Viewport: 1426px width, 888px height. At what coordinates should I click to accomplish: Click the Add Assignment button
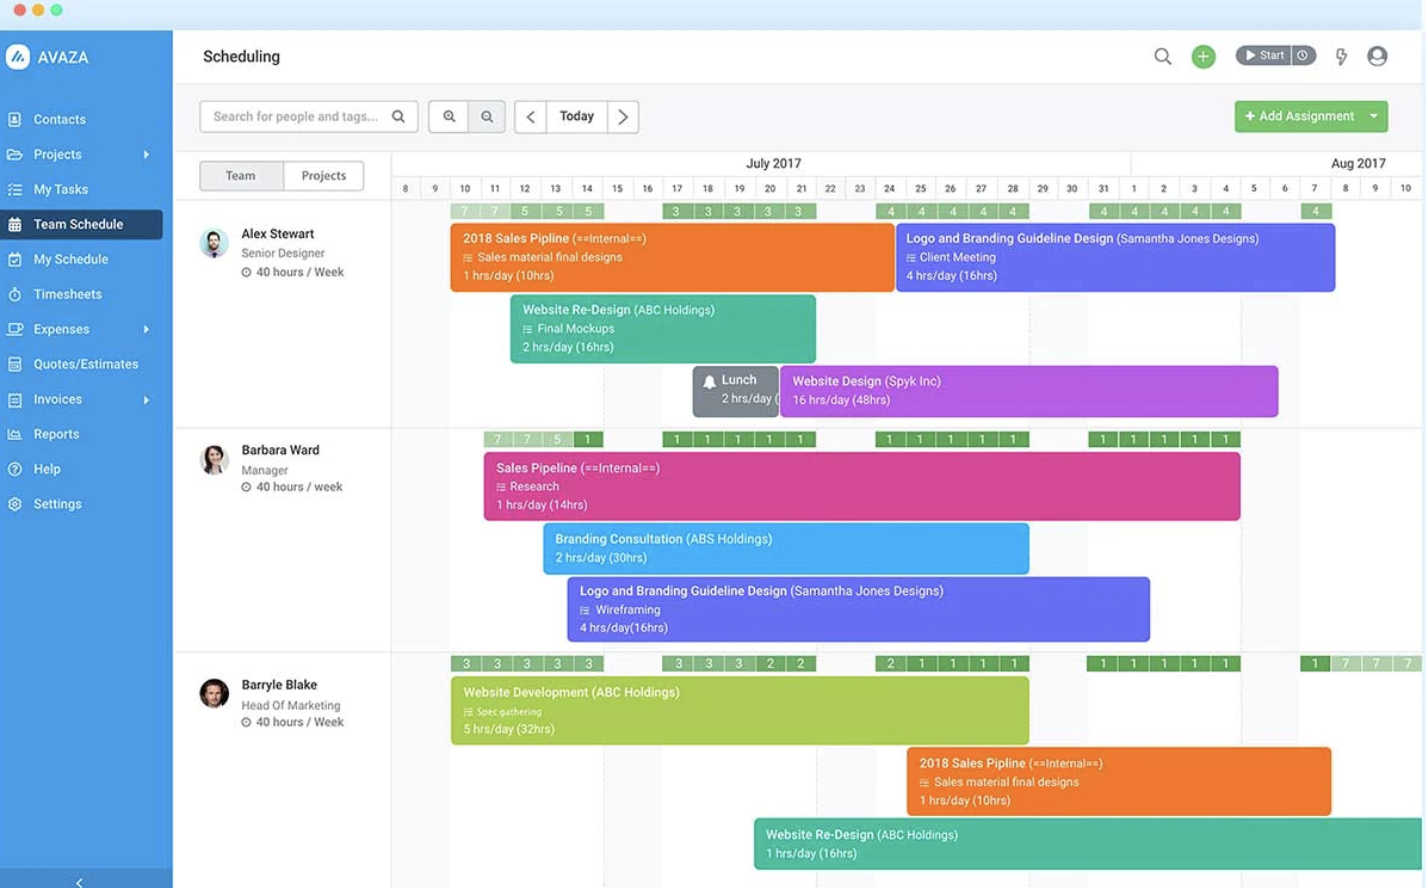[1299, 116]
